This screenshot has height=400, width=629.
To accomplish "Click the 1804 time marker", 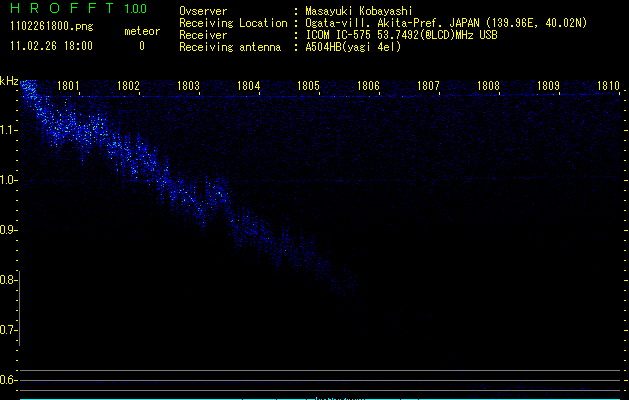I will click(x=248, y=86).
